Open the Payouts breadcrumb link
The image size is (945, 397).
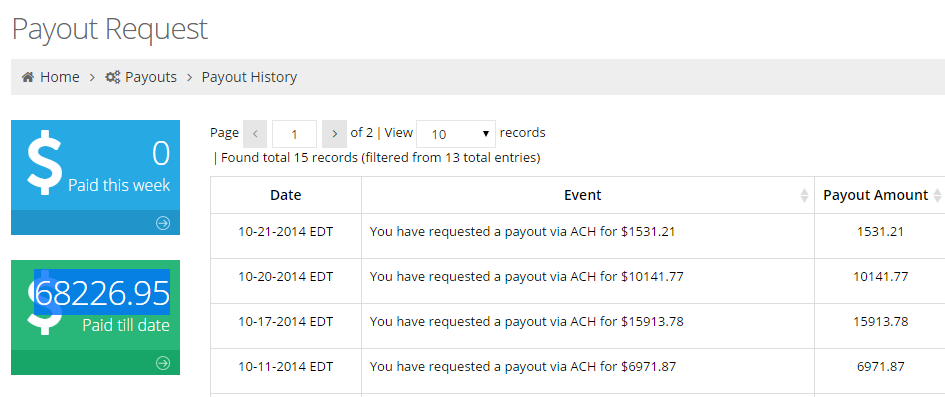pyautogui.click(x=151, y=77)
